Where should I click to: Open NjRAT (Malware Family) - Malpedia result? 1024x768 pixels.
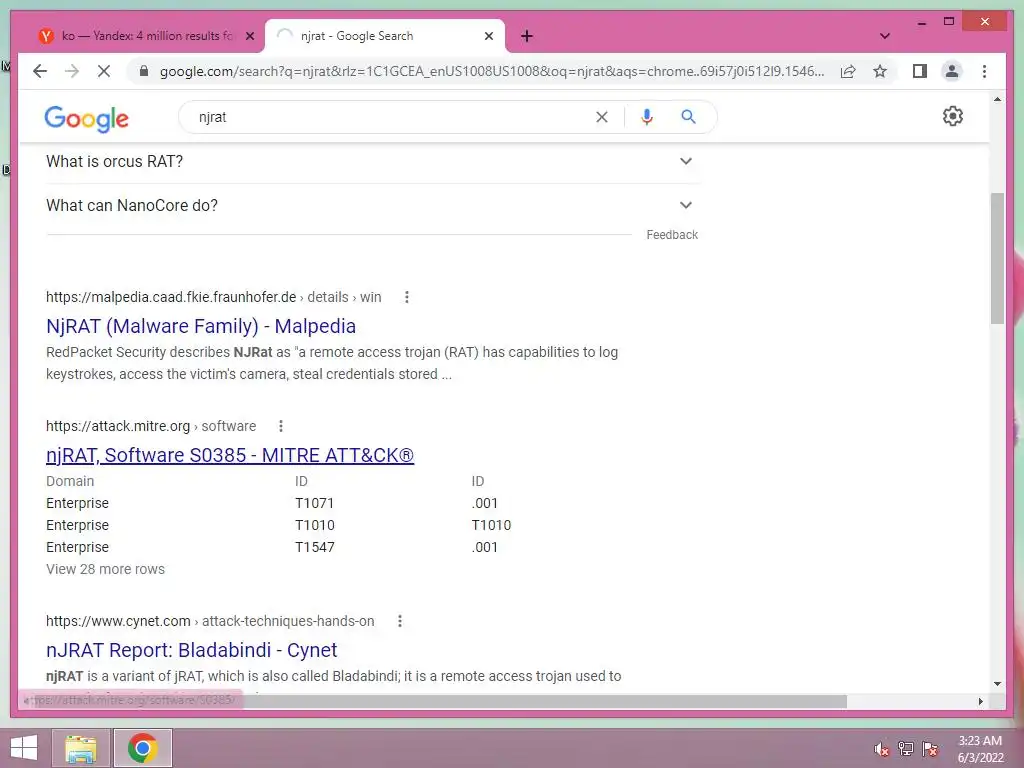[x=200, y=326]
